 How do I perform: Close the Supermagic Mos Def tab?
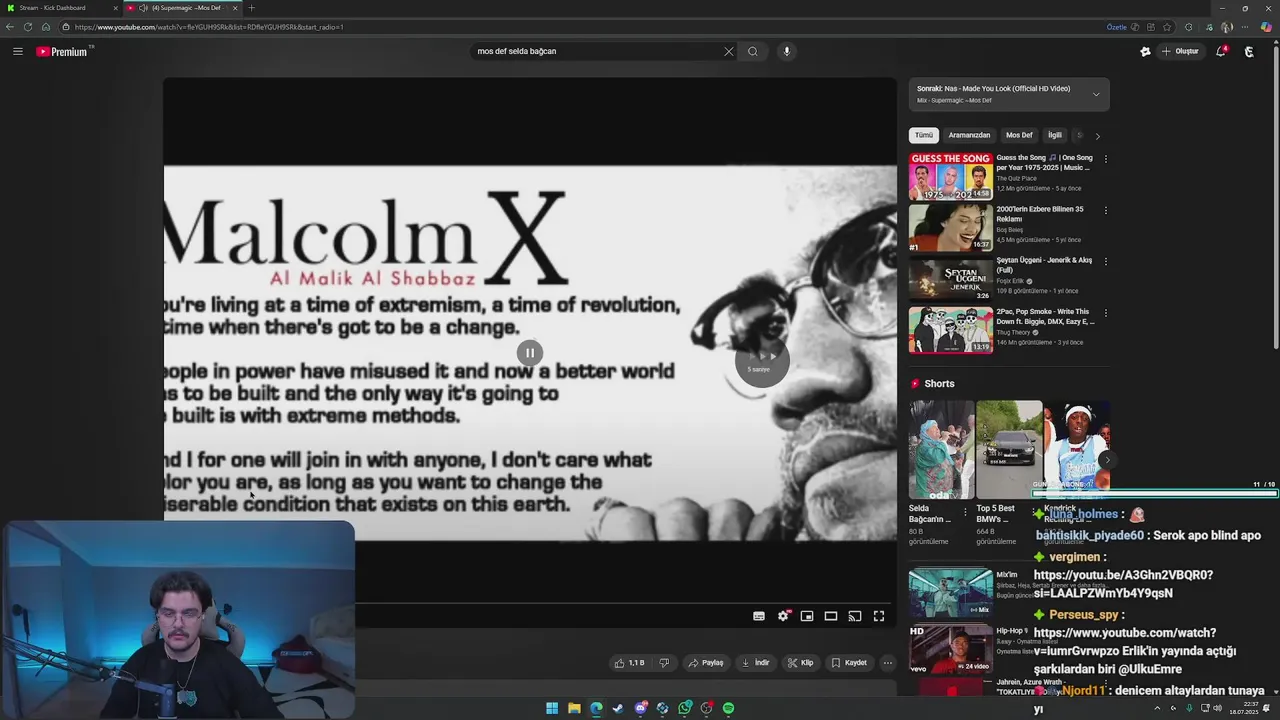[x=236, y=8]
